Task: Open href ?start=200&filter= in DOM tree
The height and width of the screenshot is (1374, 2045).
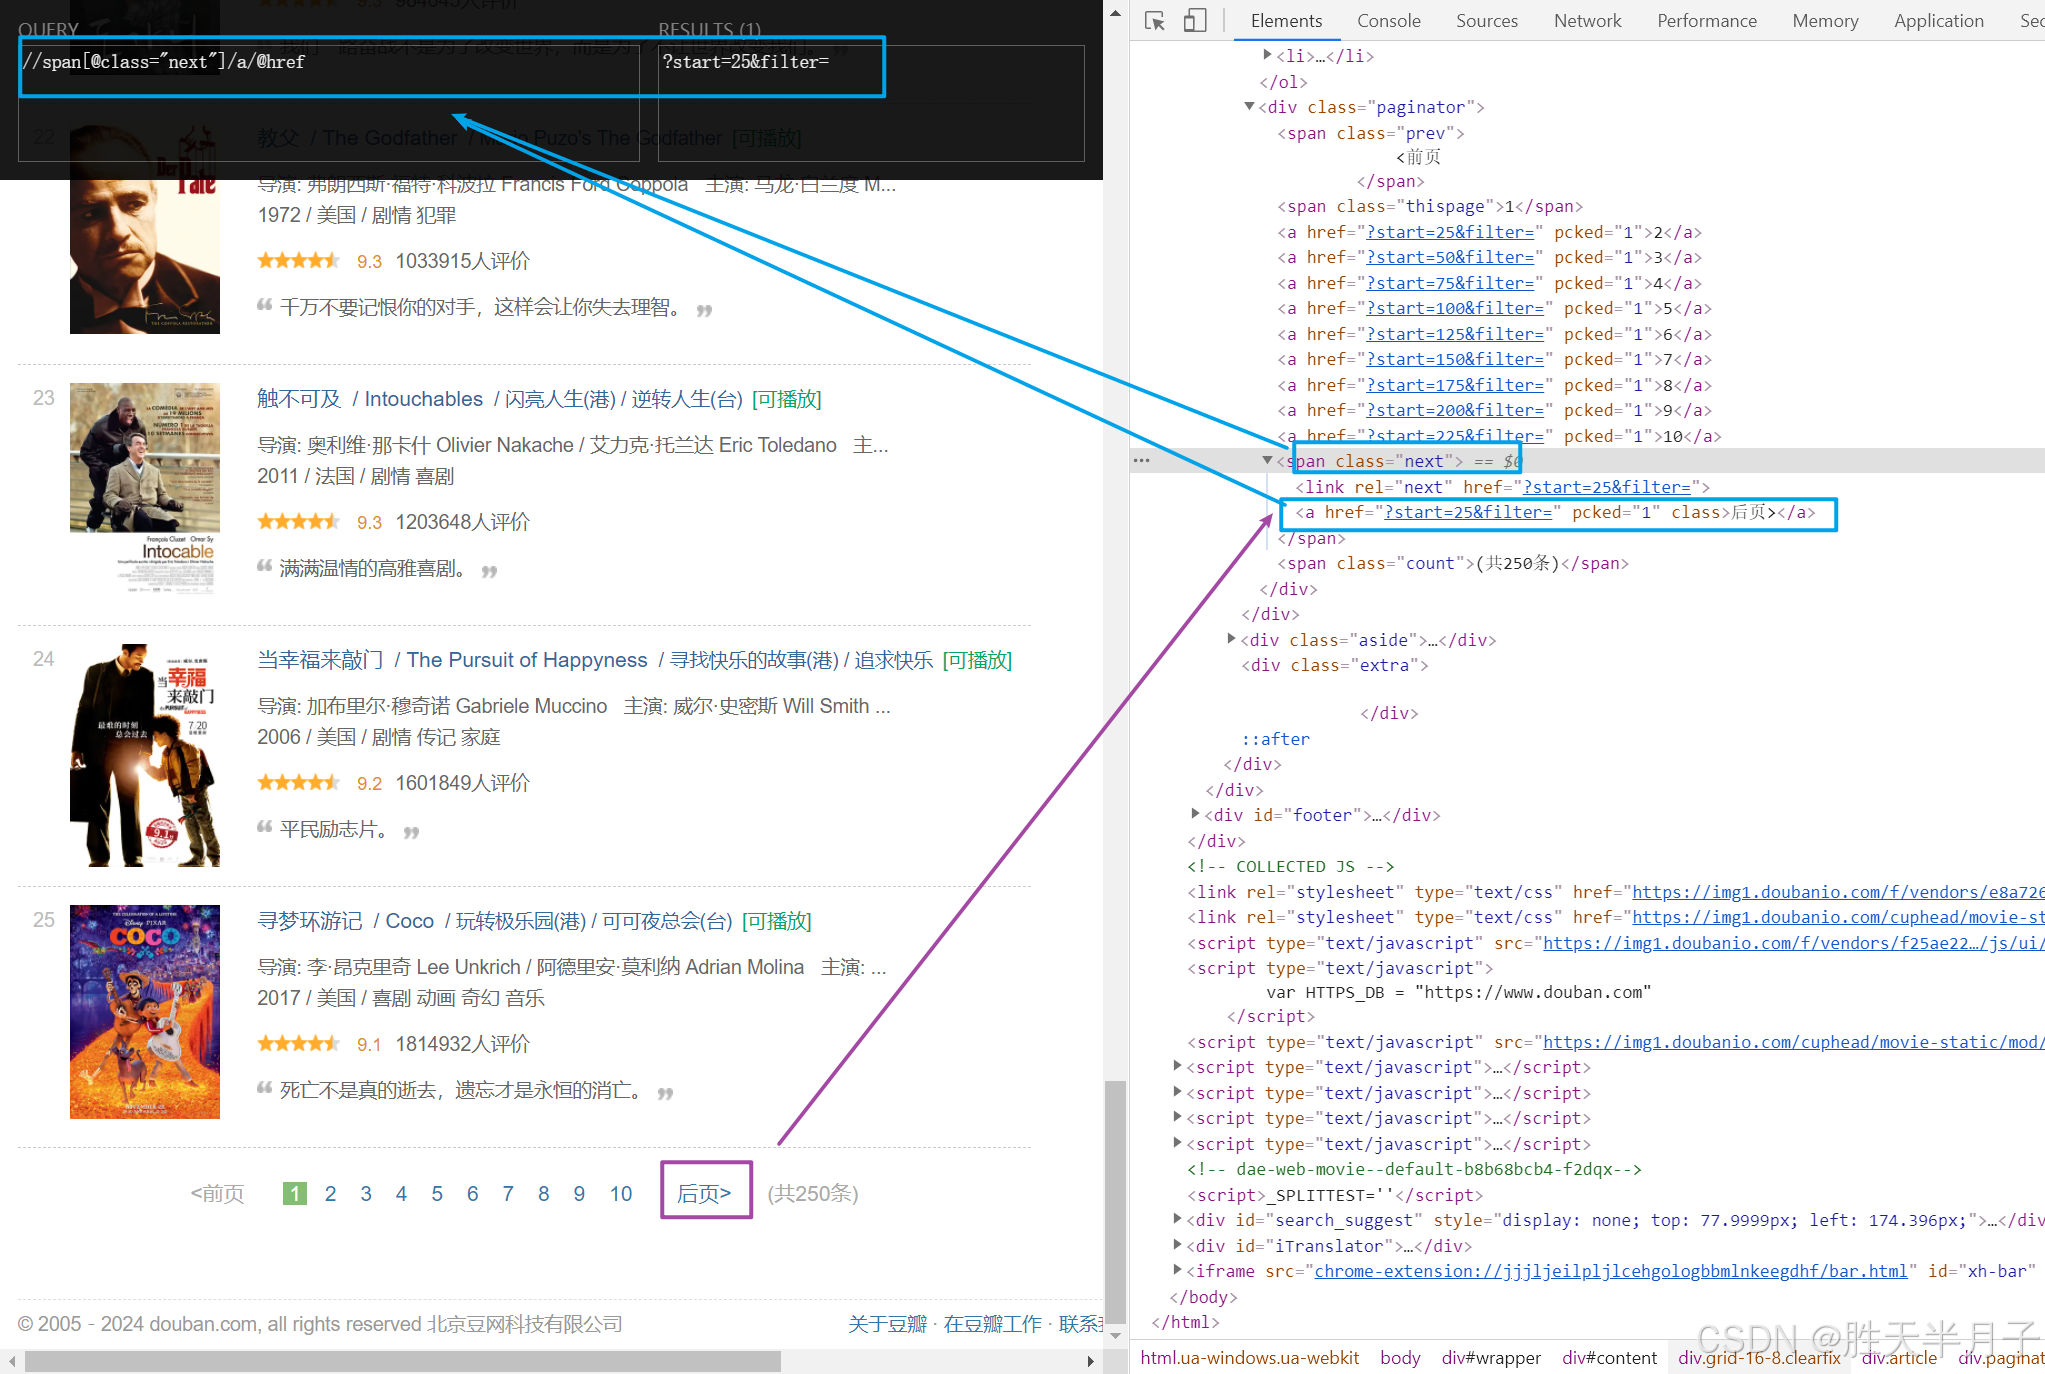Action: pyautogui.click(x=1455, y=410)
